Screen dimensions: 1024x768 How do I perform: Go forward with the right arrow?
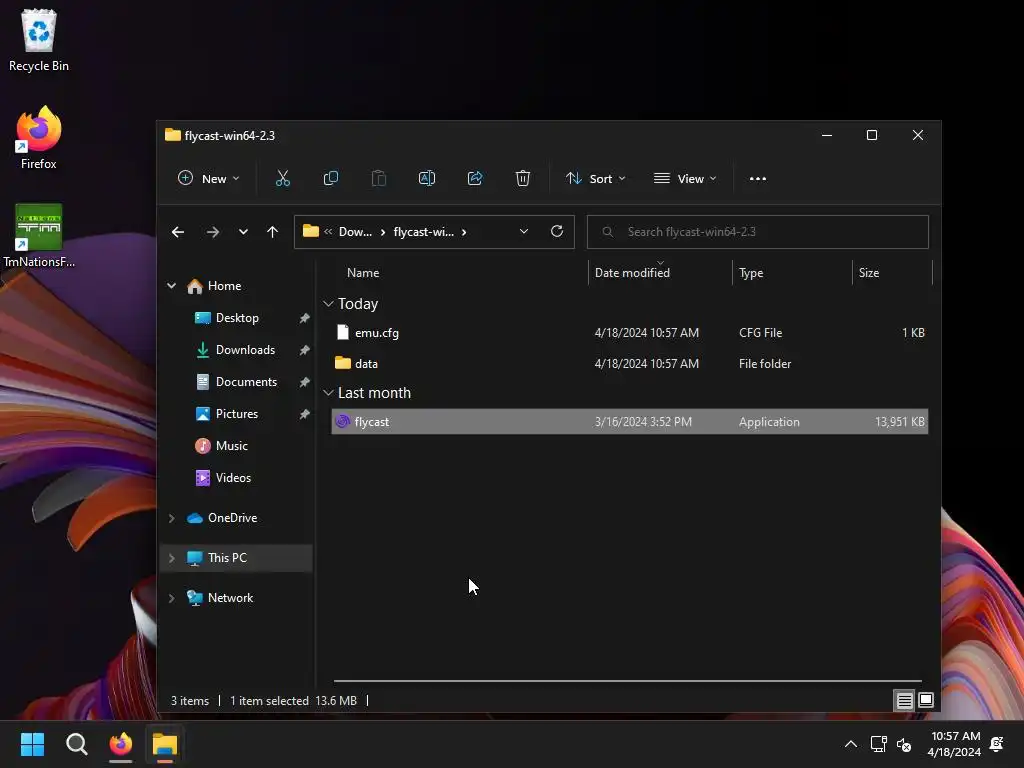[213, 232]
